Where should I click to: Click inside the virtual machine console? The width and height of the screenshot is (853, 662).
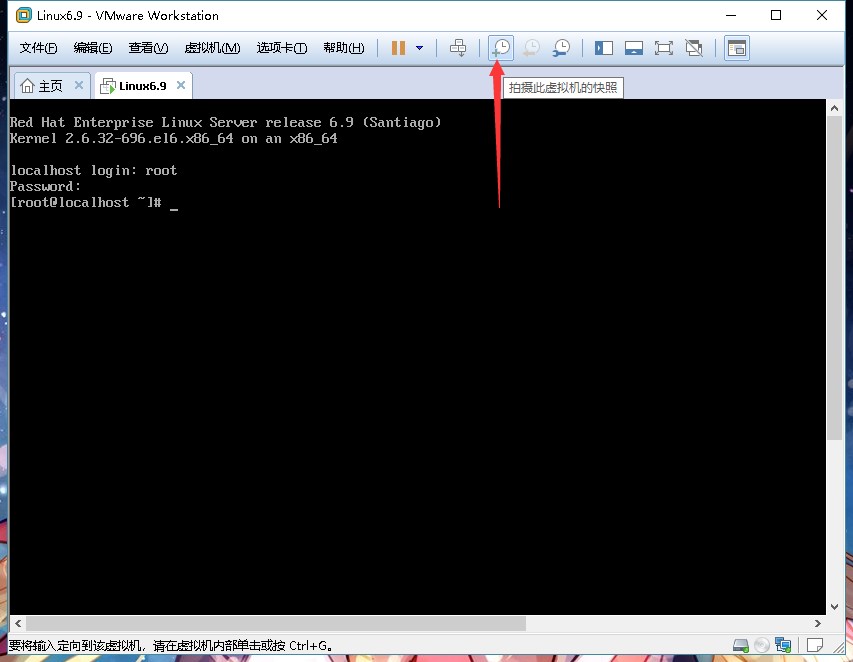417,357
